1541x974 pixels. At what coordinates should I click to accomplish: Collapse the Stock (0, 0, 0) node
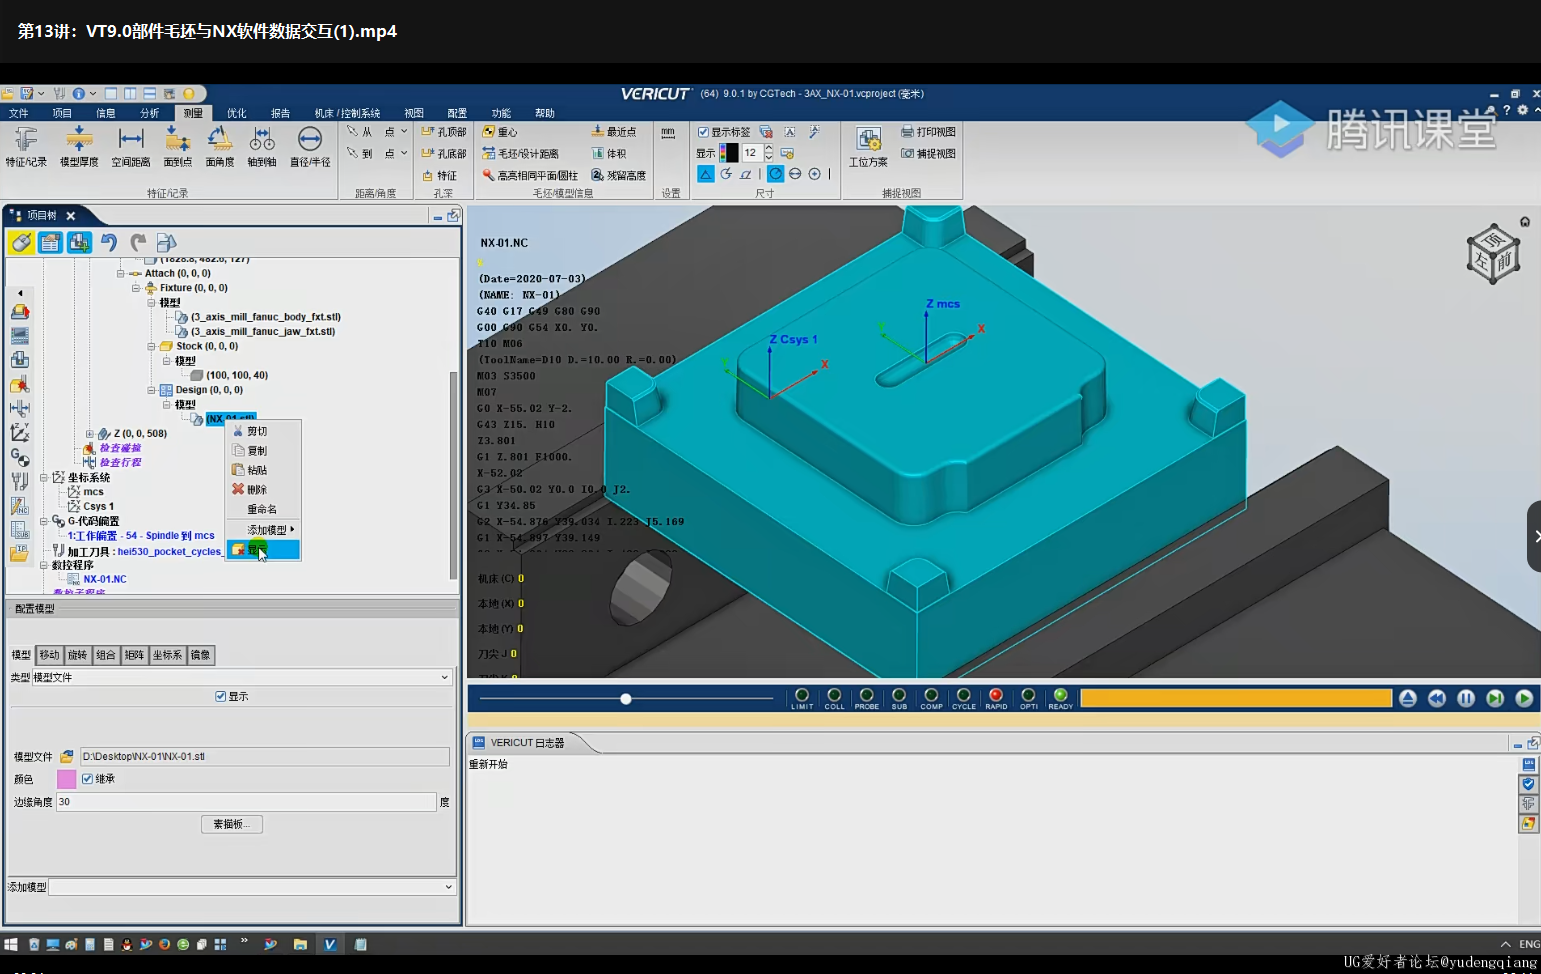tap(151, 346)
